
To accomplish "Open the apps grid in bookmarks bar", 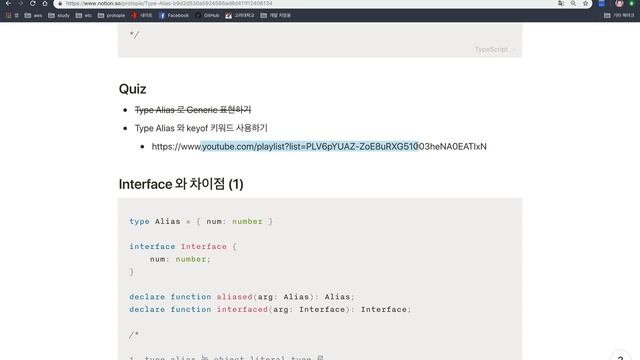I will 12,16.
